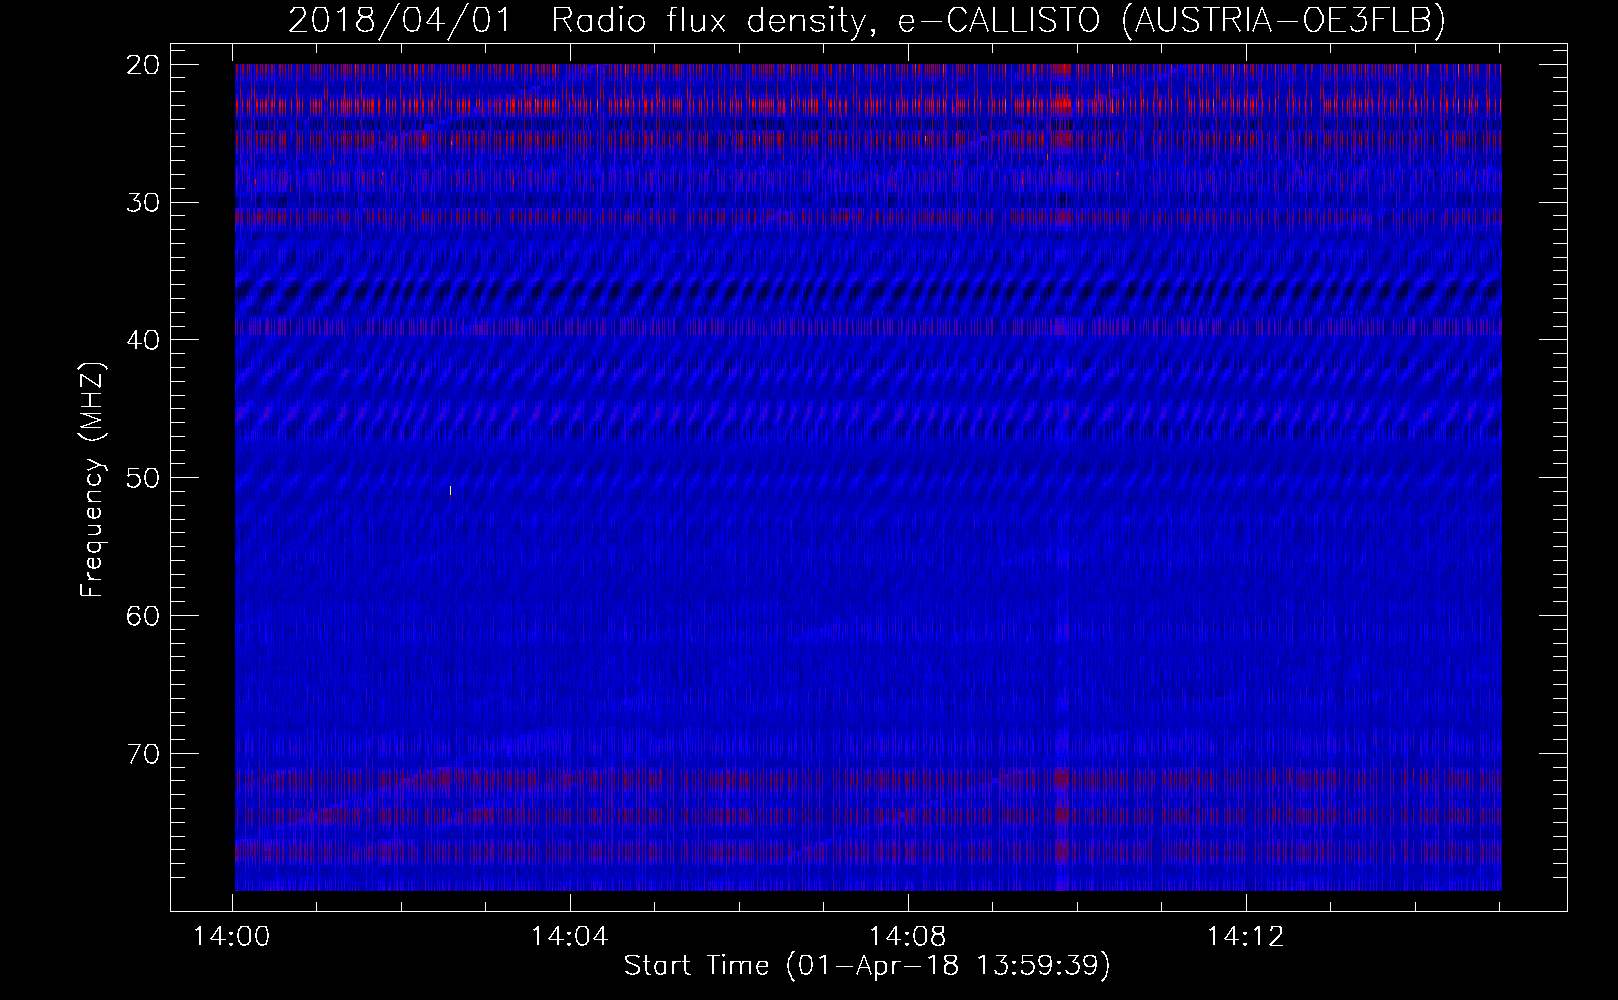Click the '60' frequency tick label
This screenshot has height=1000, width=1618.
click(x=144, y=615)
